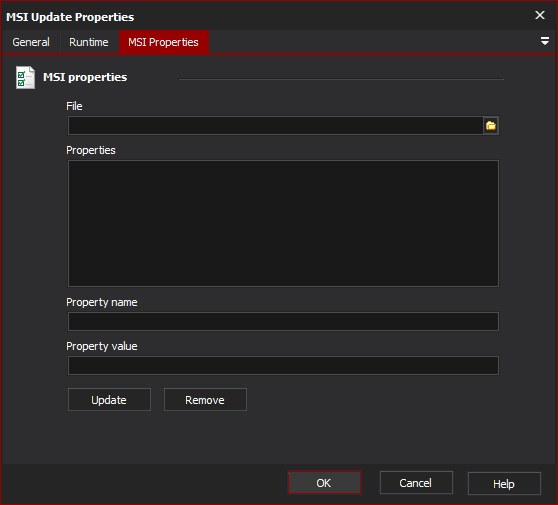
Task: Click the Remove button
Action: point(205,400)
